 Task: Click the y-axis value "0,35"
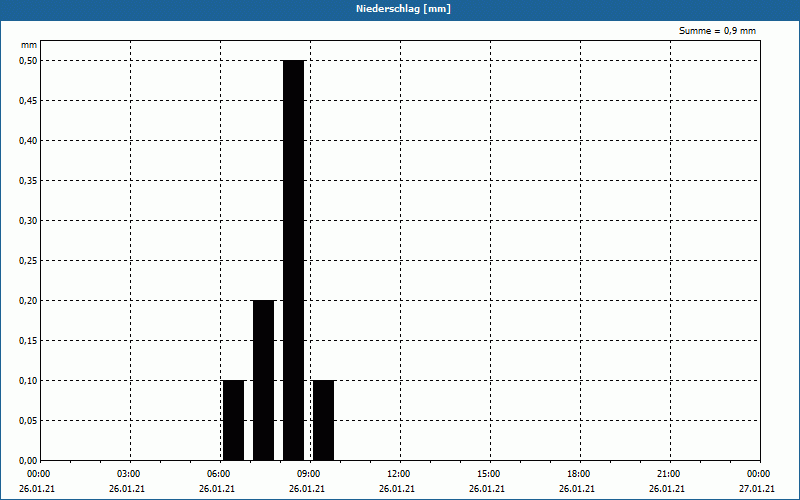pos(28,181)
